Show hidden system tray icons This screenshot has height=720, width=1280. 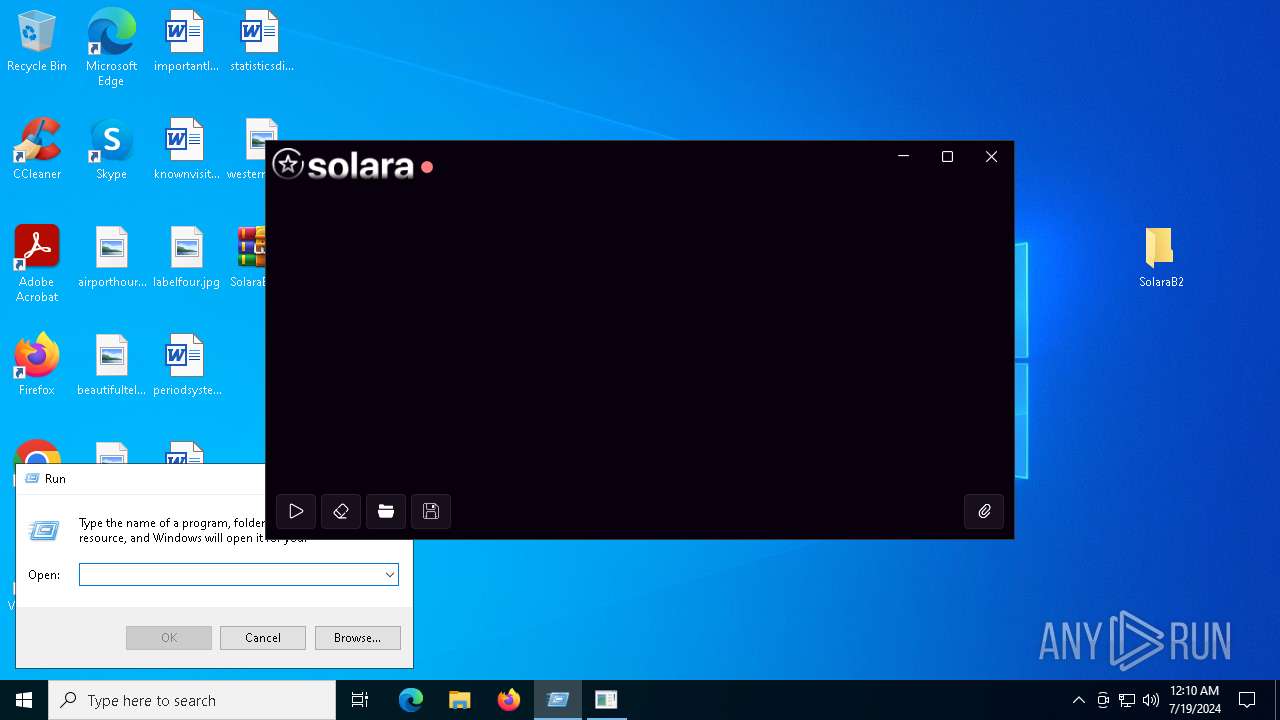pos(1078,700)
